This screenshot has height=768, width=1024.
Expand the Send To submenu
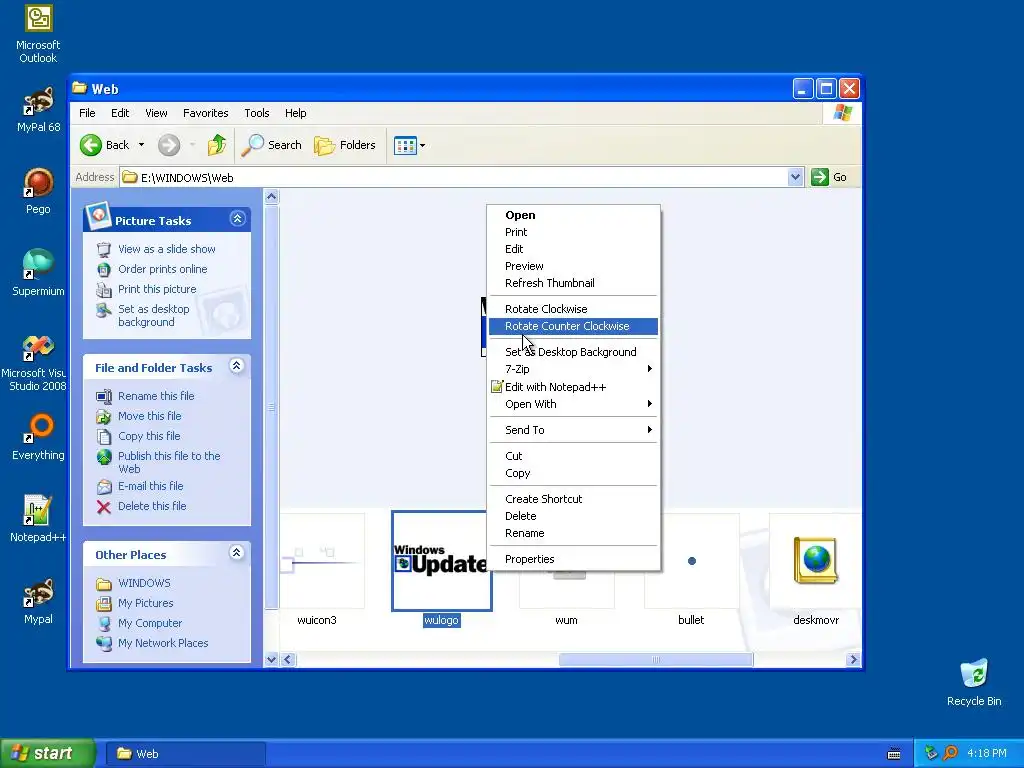(x=573, y=430)
